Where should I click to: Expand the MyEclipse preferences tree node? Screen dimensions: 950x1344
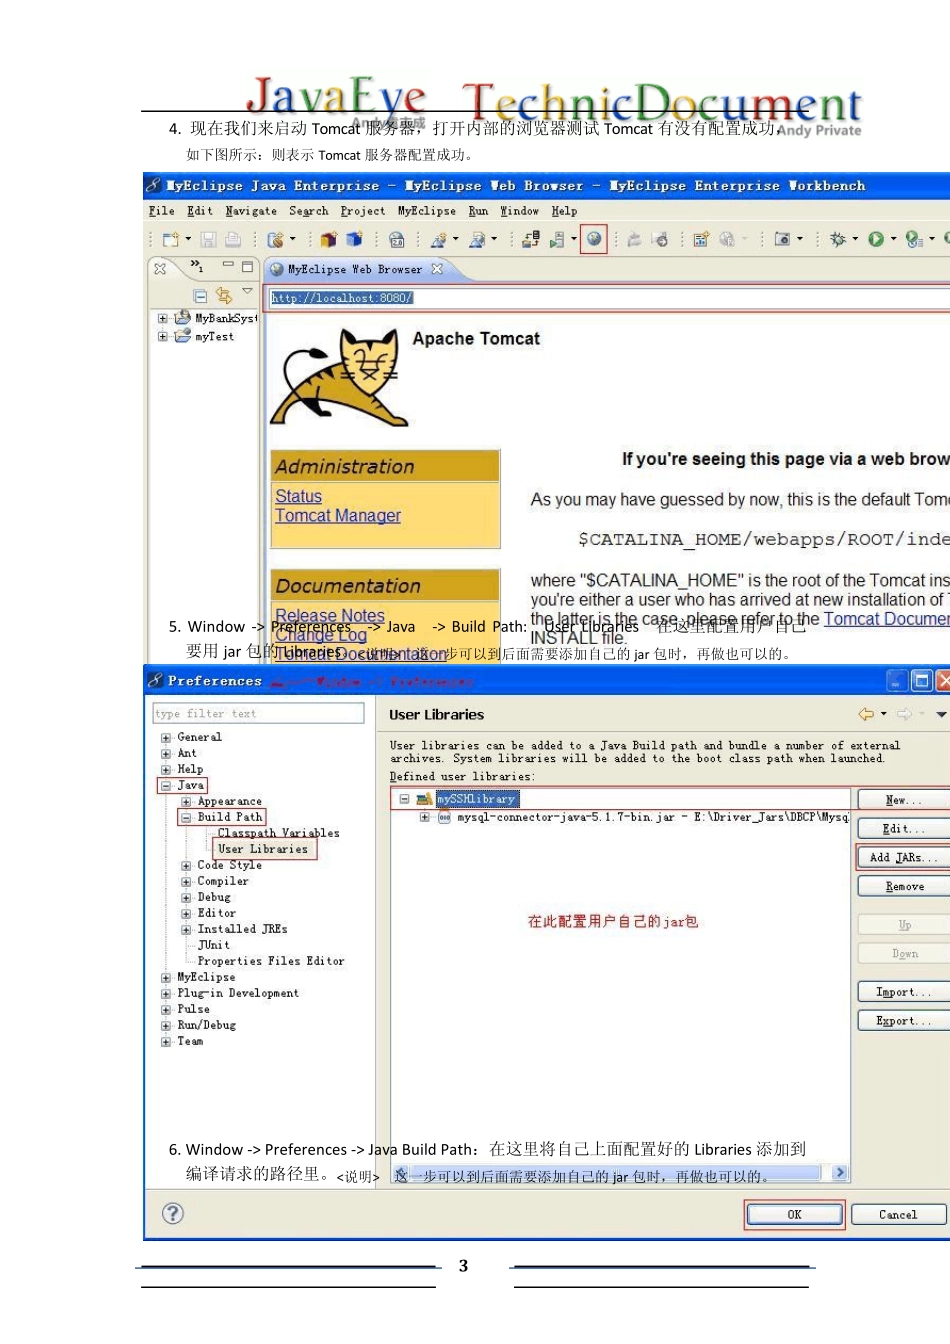point(166,978)
